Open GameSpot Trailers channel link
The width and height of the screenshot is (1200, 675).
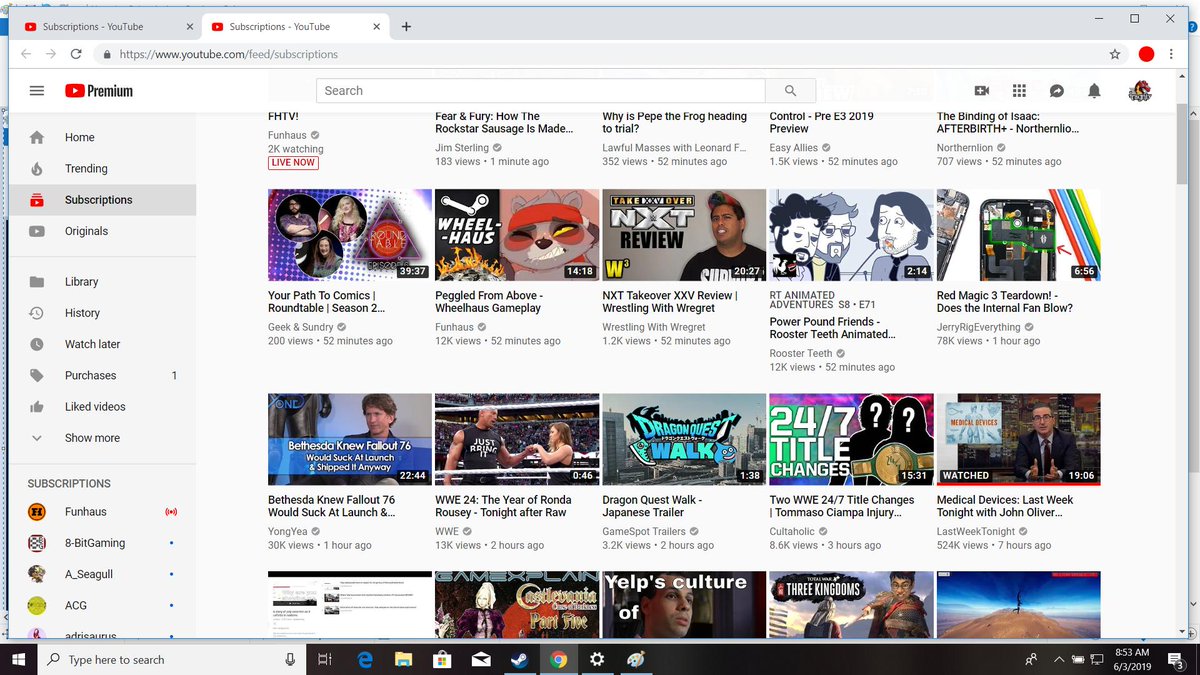coord(644,531)
